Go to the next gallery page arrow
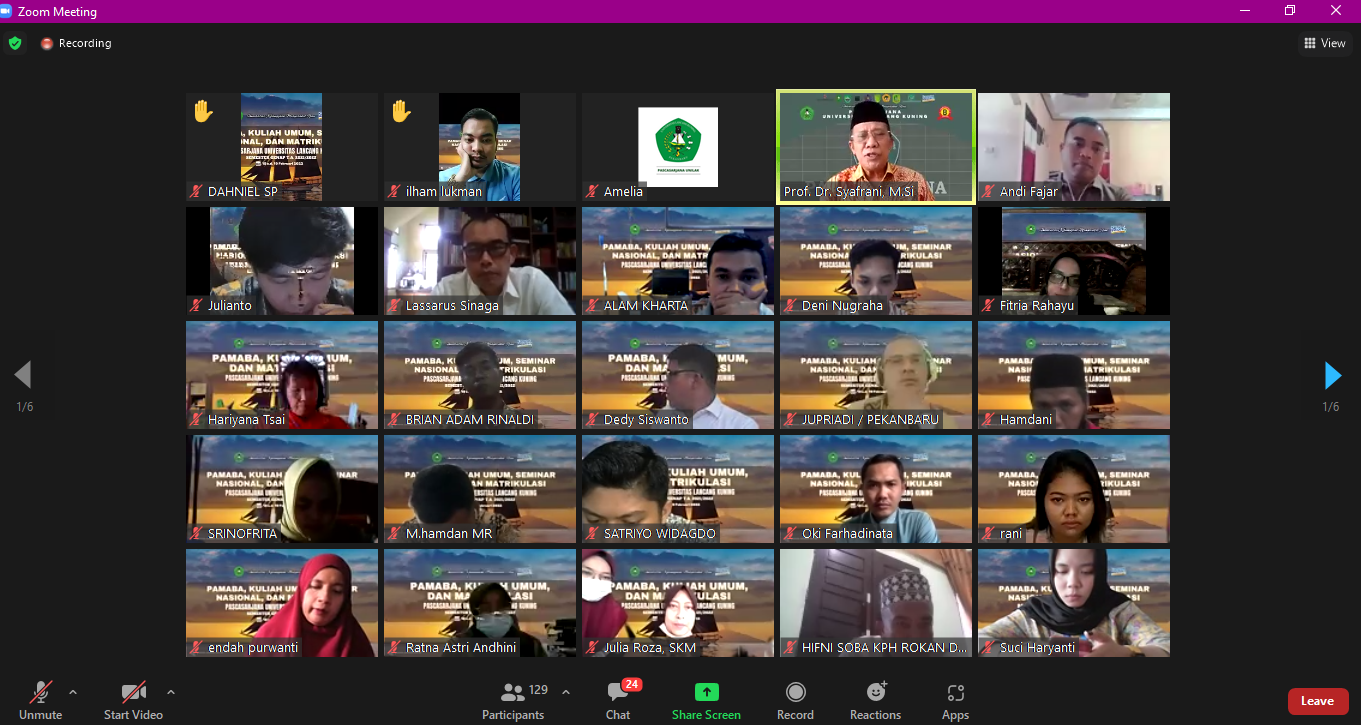The width and height of the screenshot is (1361, 725). 1332,375
